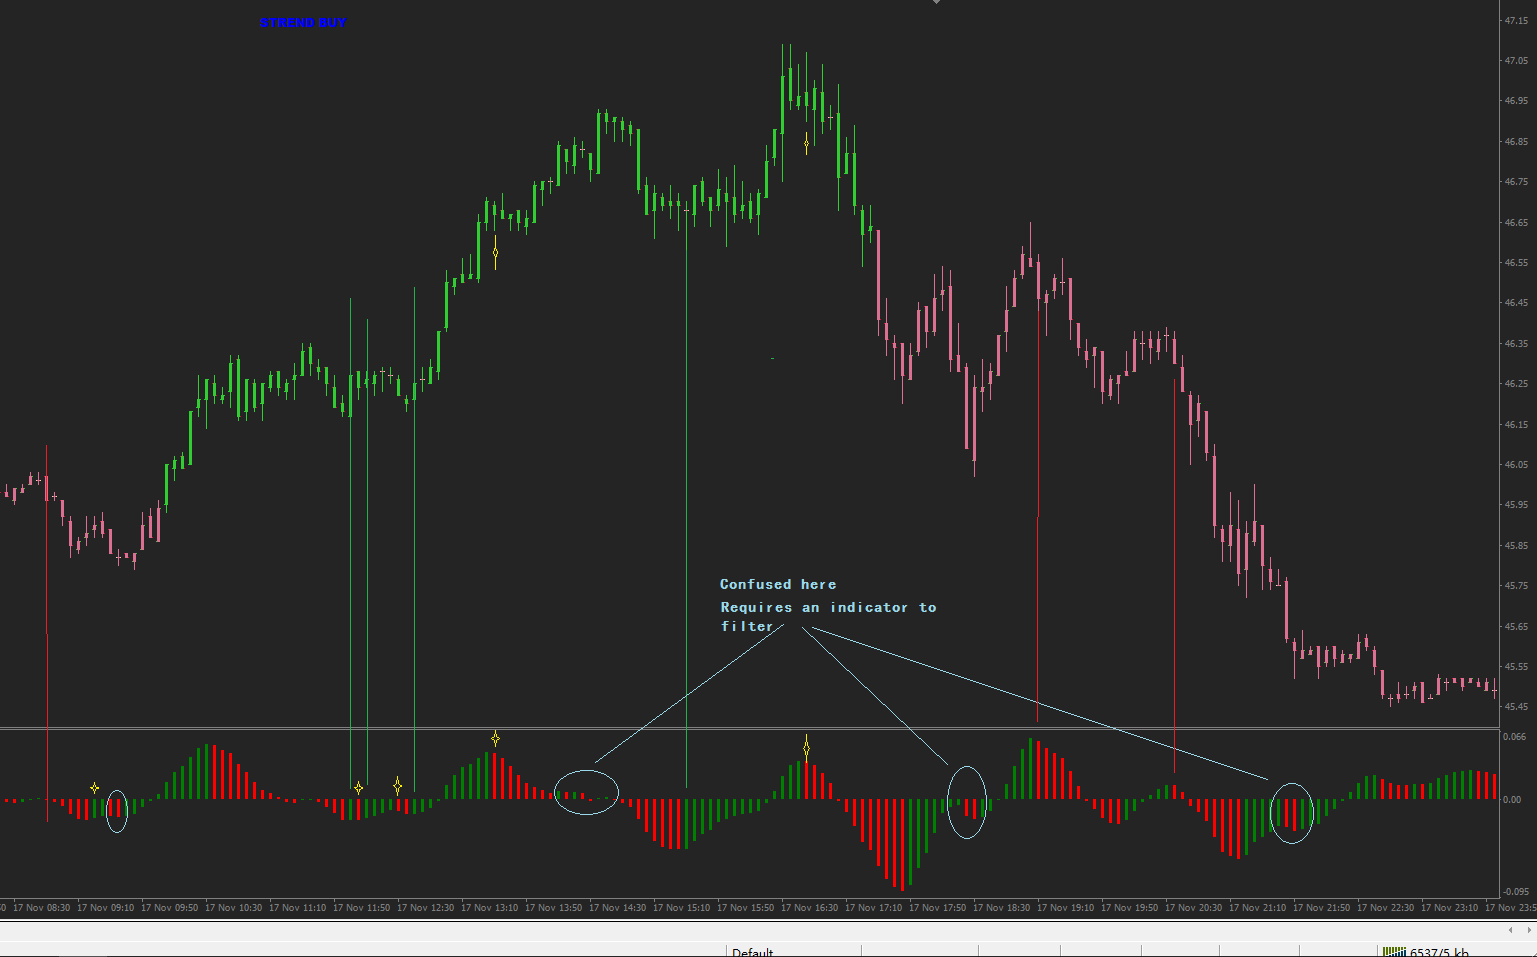Viewport: 1537px width, 957px height.
Task: Click the 17 Nov 16:30 time axis label
Action: (809, 908)
